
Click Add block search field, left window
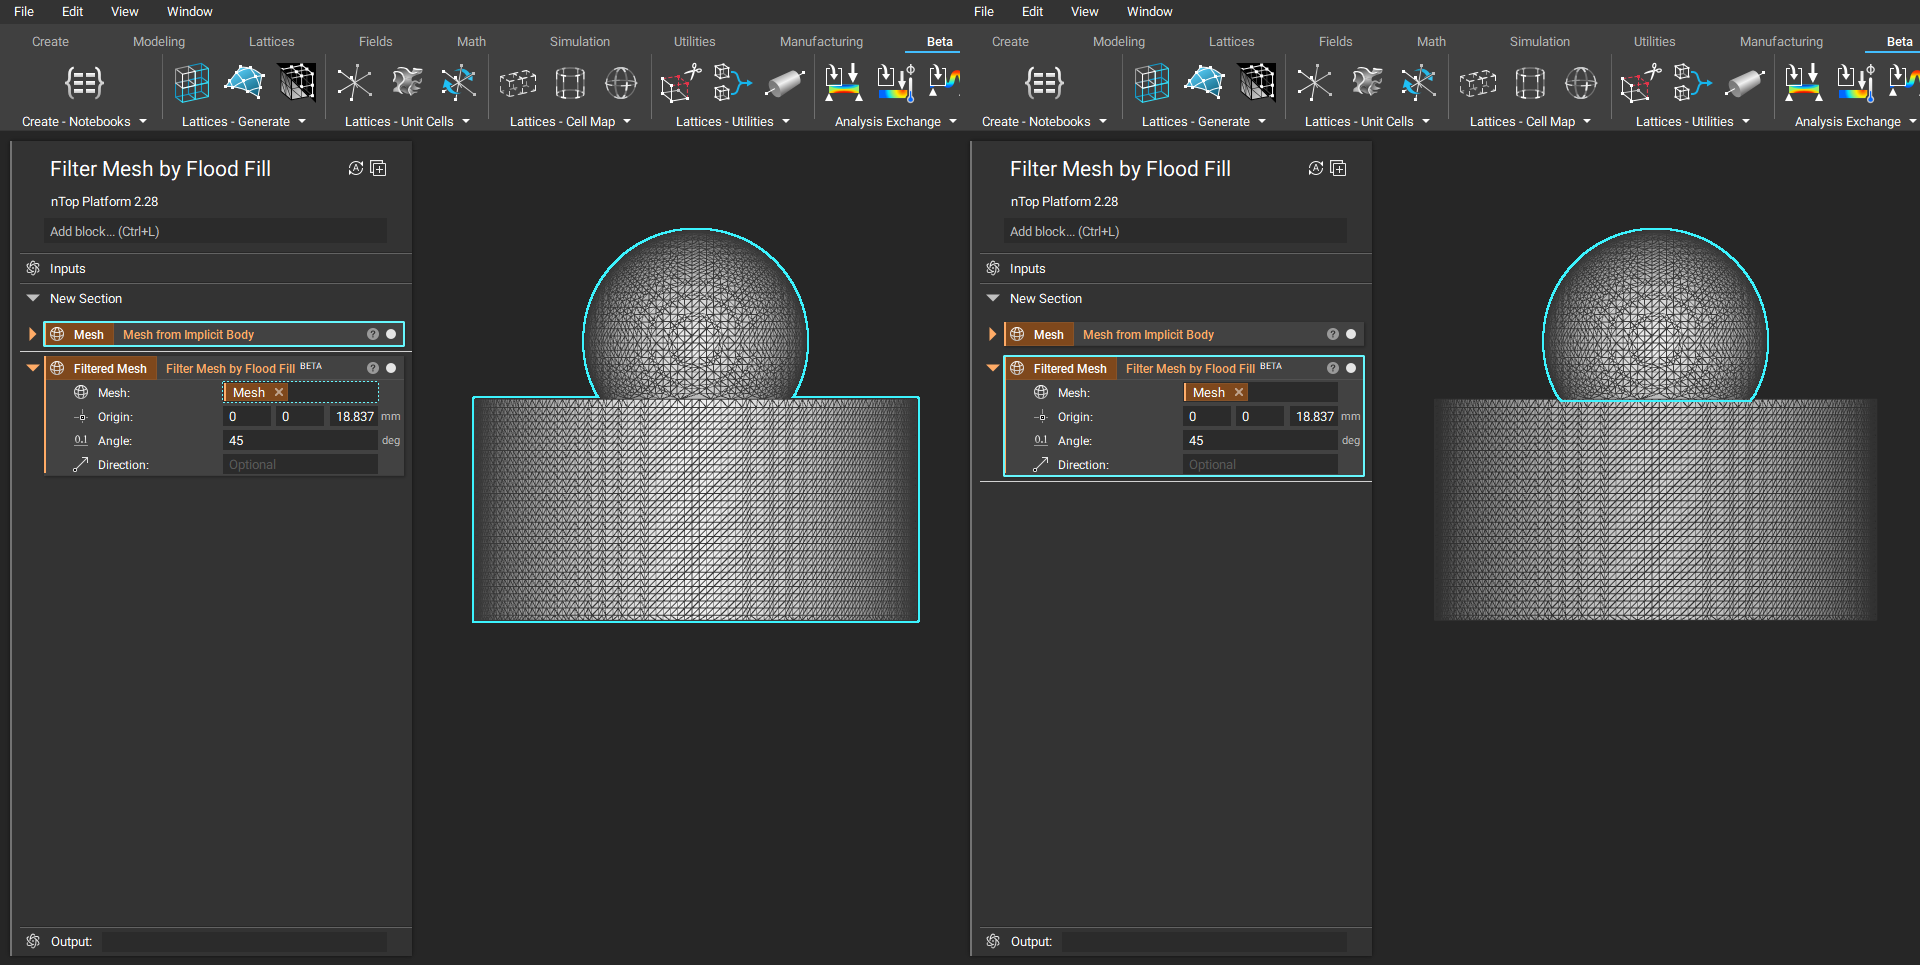pos(215,231)
